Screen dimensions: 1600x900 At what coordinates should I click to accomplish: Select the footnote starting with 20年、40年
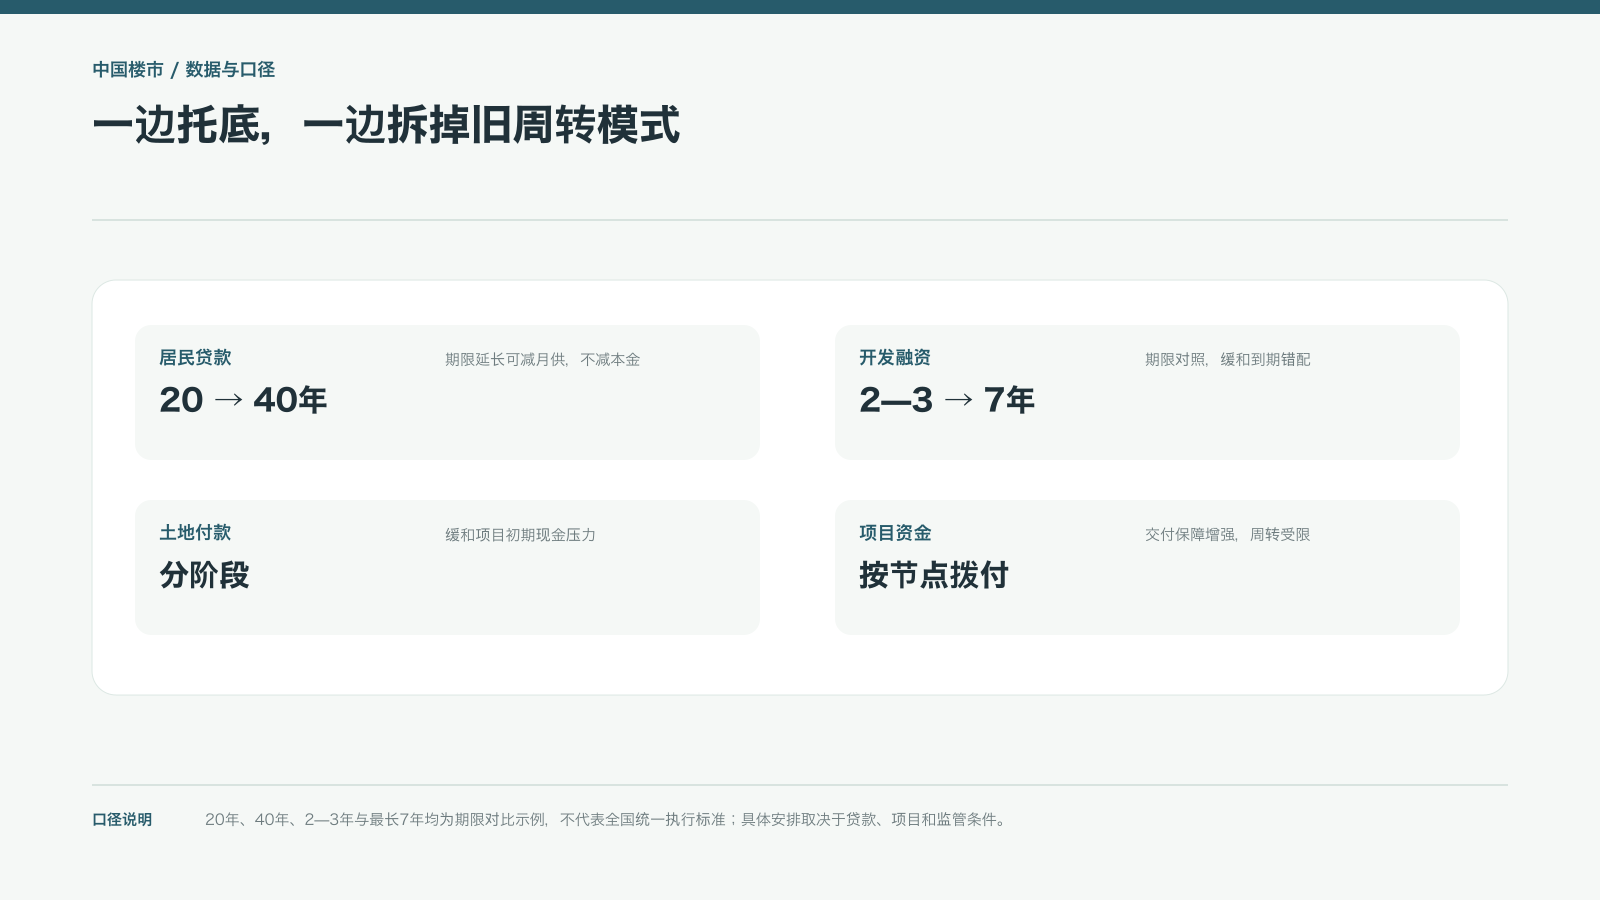[608, 820]
